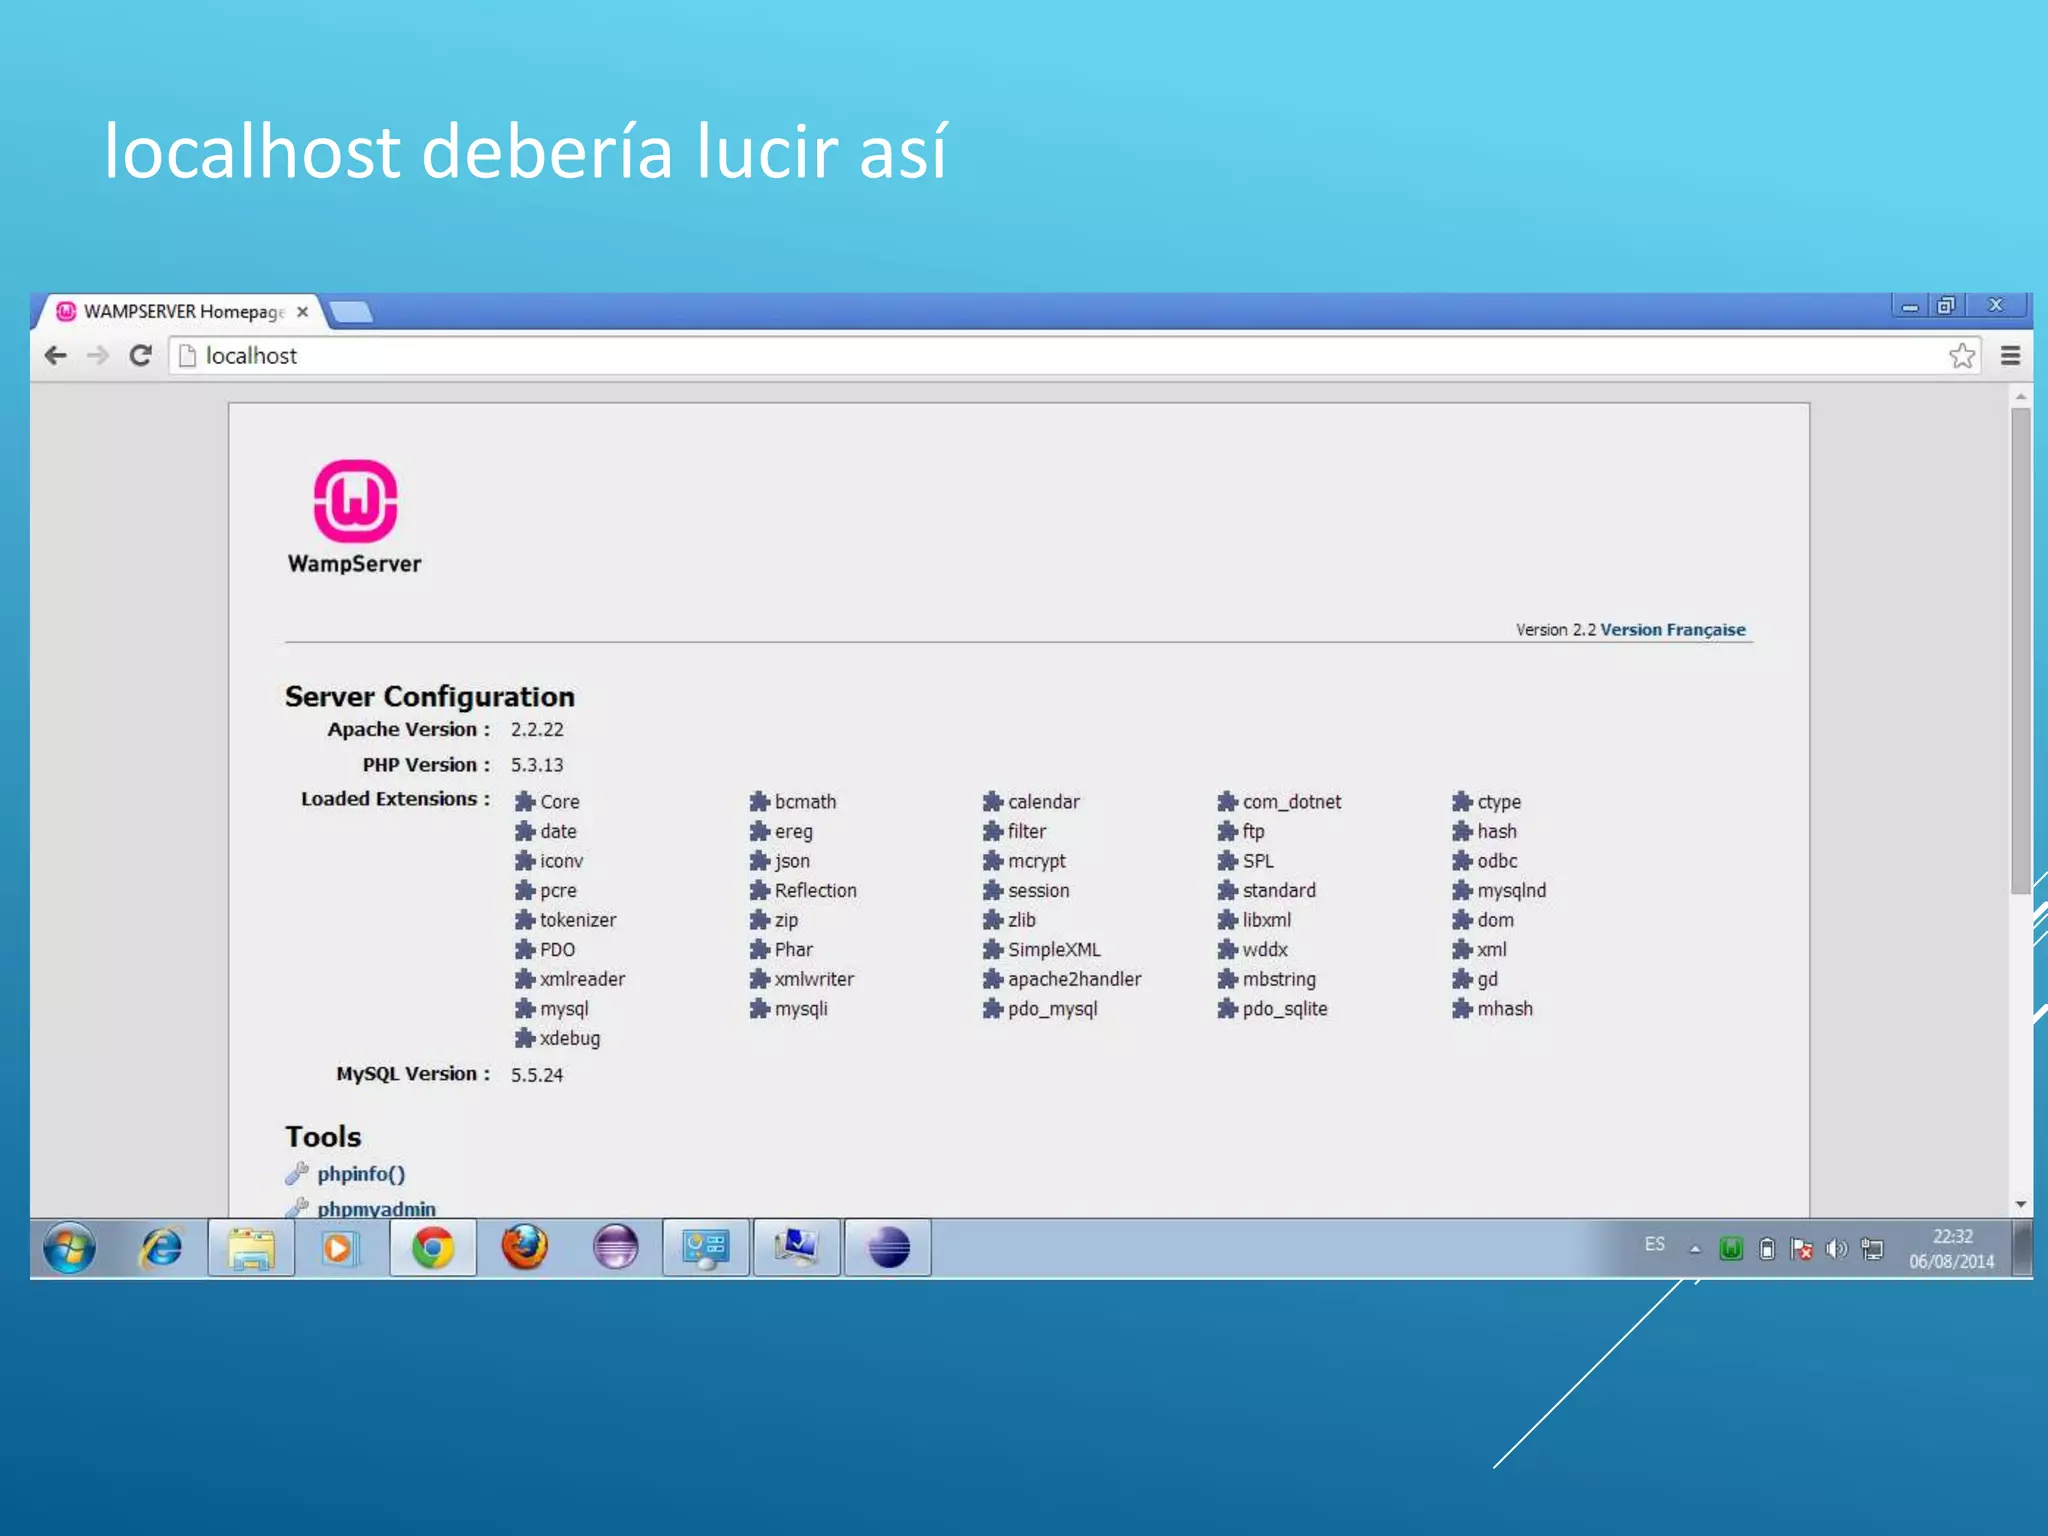Open the phpmyadmin tool link
Screen dimensions: 2048x1536
(x=376, y=1208)
